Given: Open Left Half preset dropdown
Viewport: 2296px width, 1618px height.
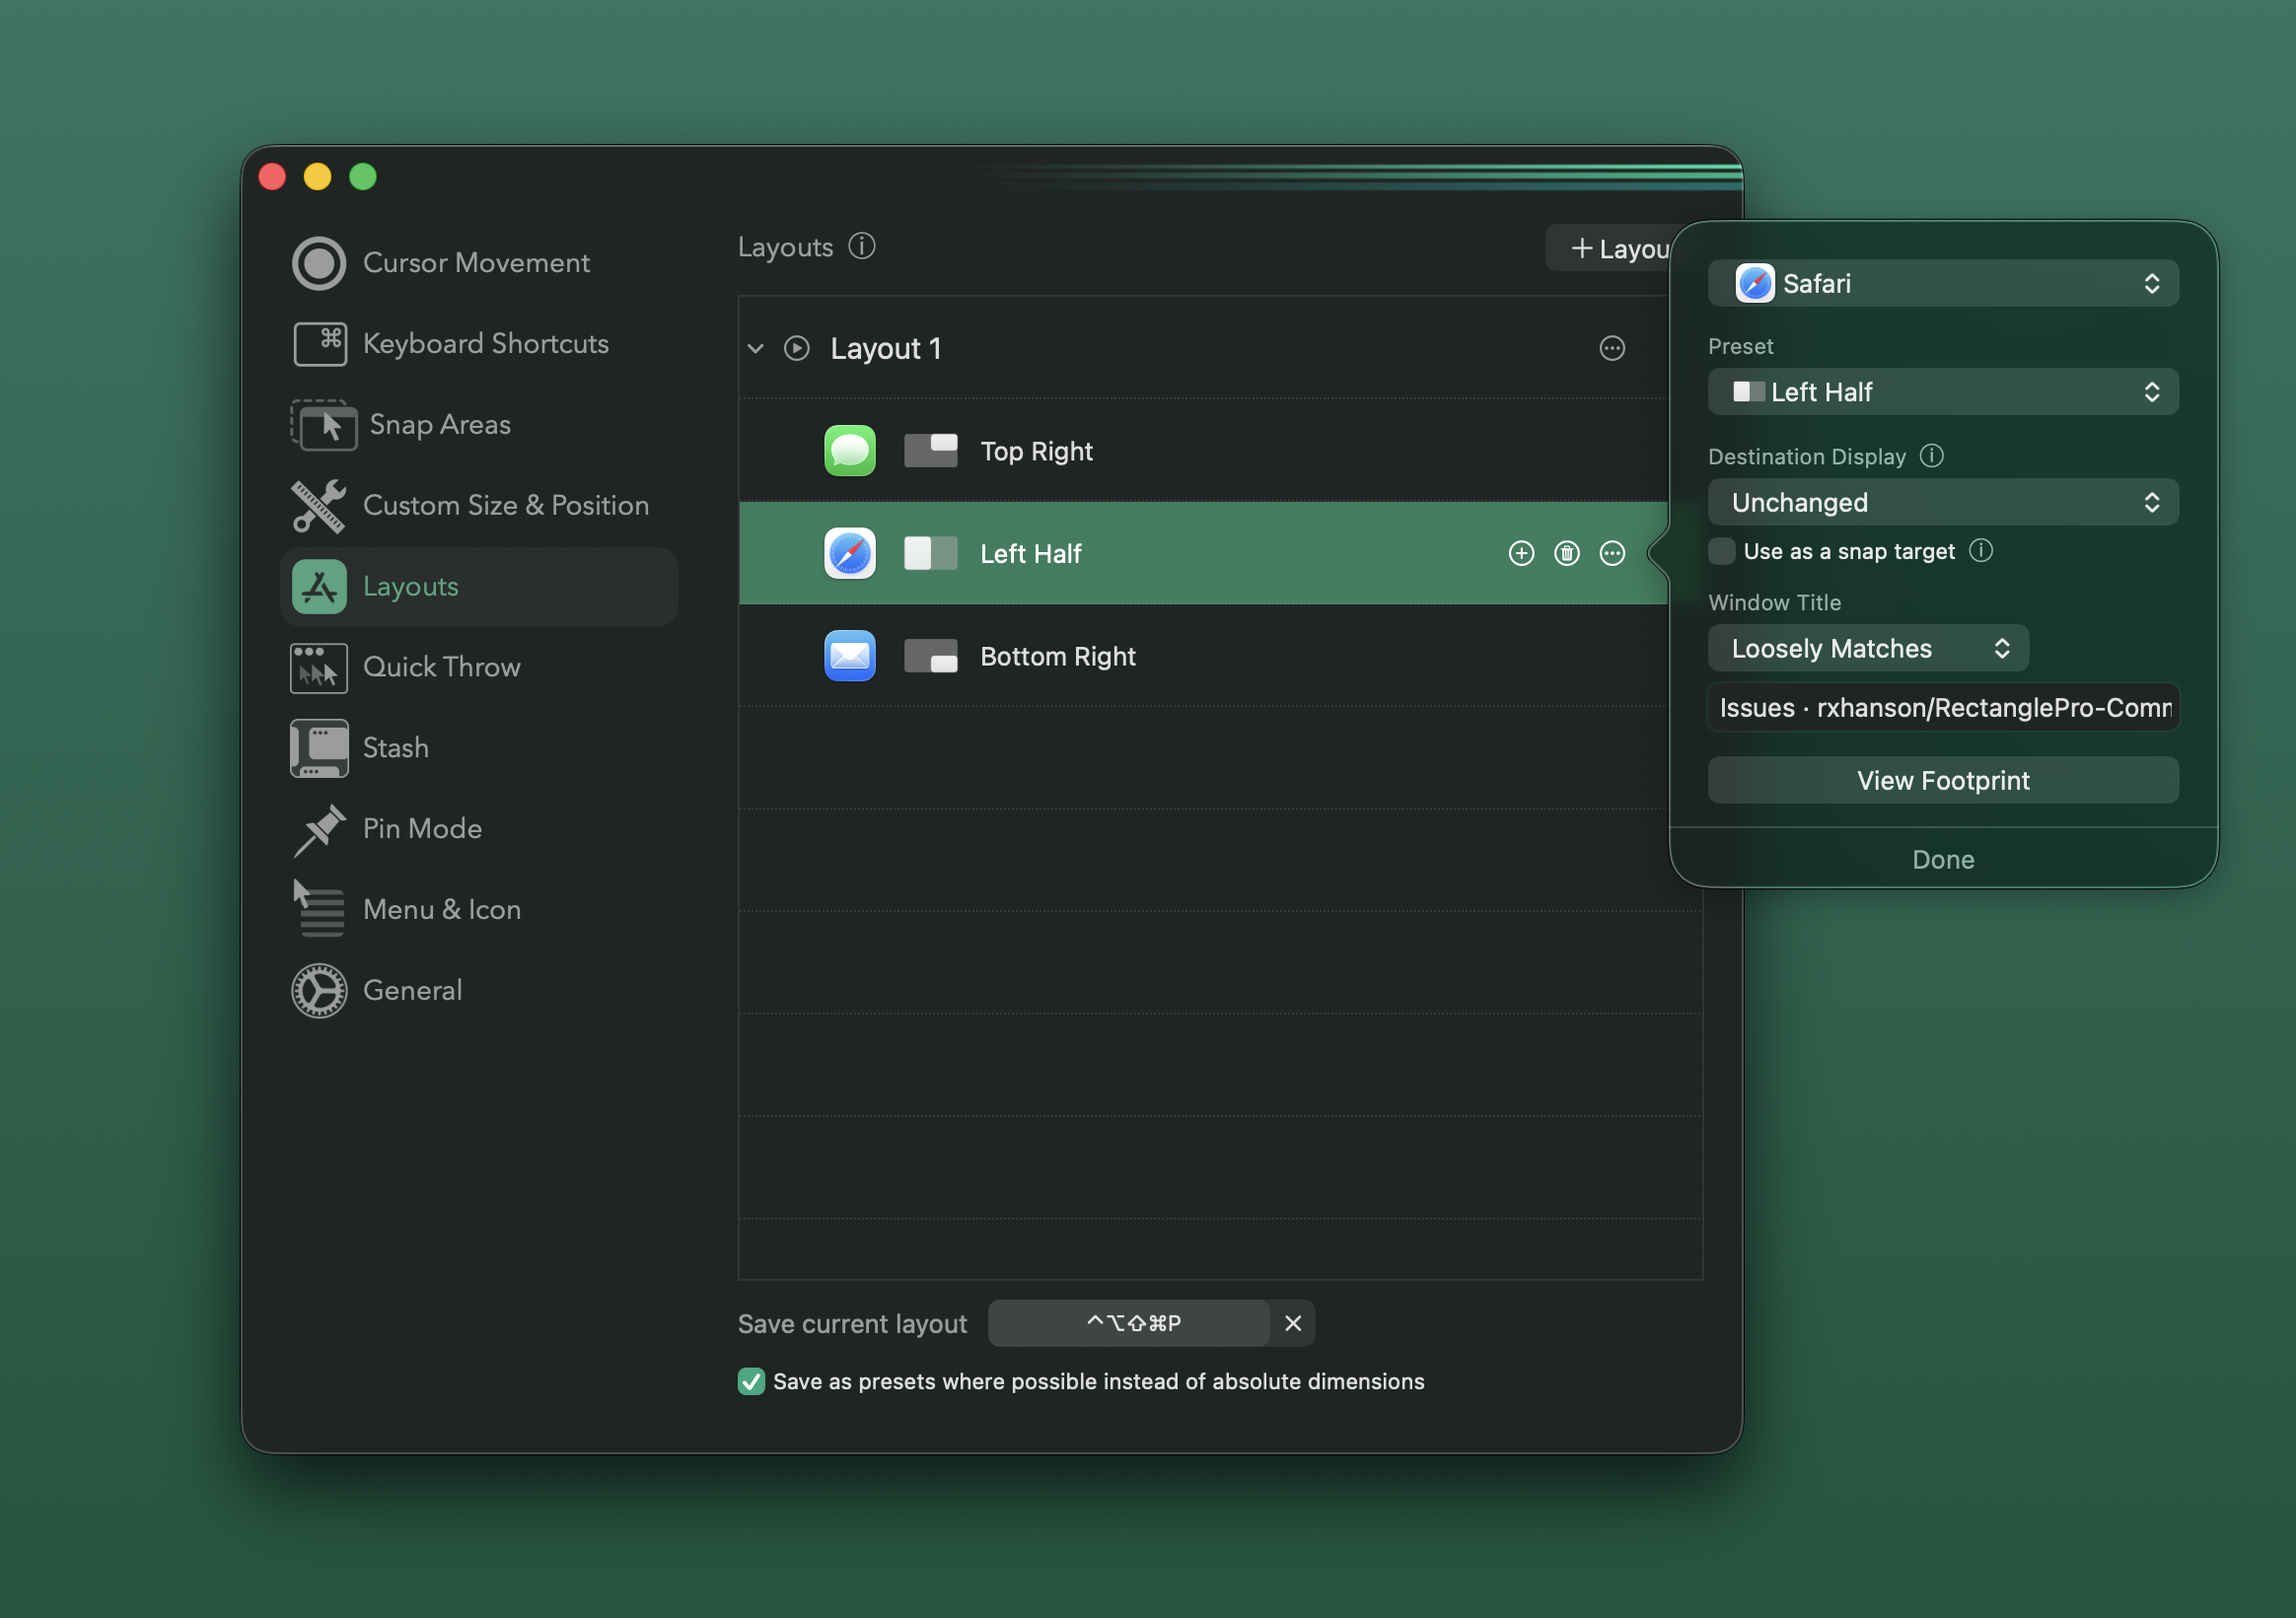Looking at the screenshot, I should pos(1943,392).
